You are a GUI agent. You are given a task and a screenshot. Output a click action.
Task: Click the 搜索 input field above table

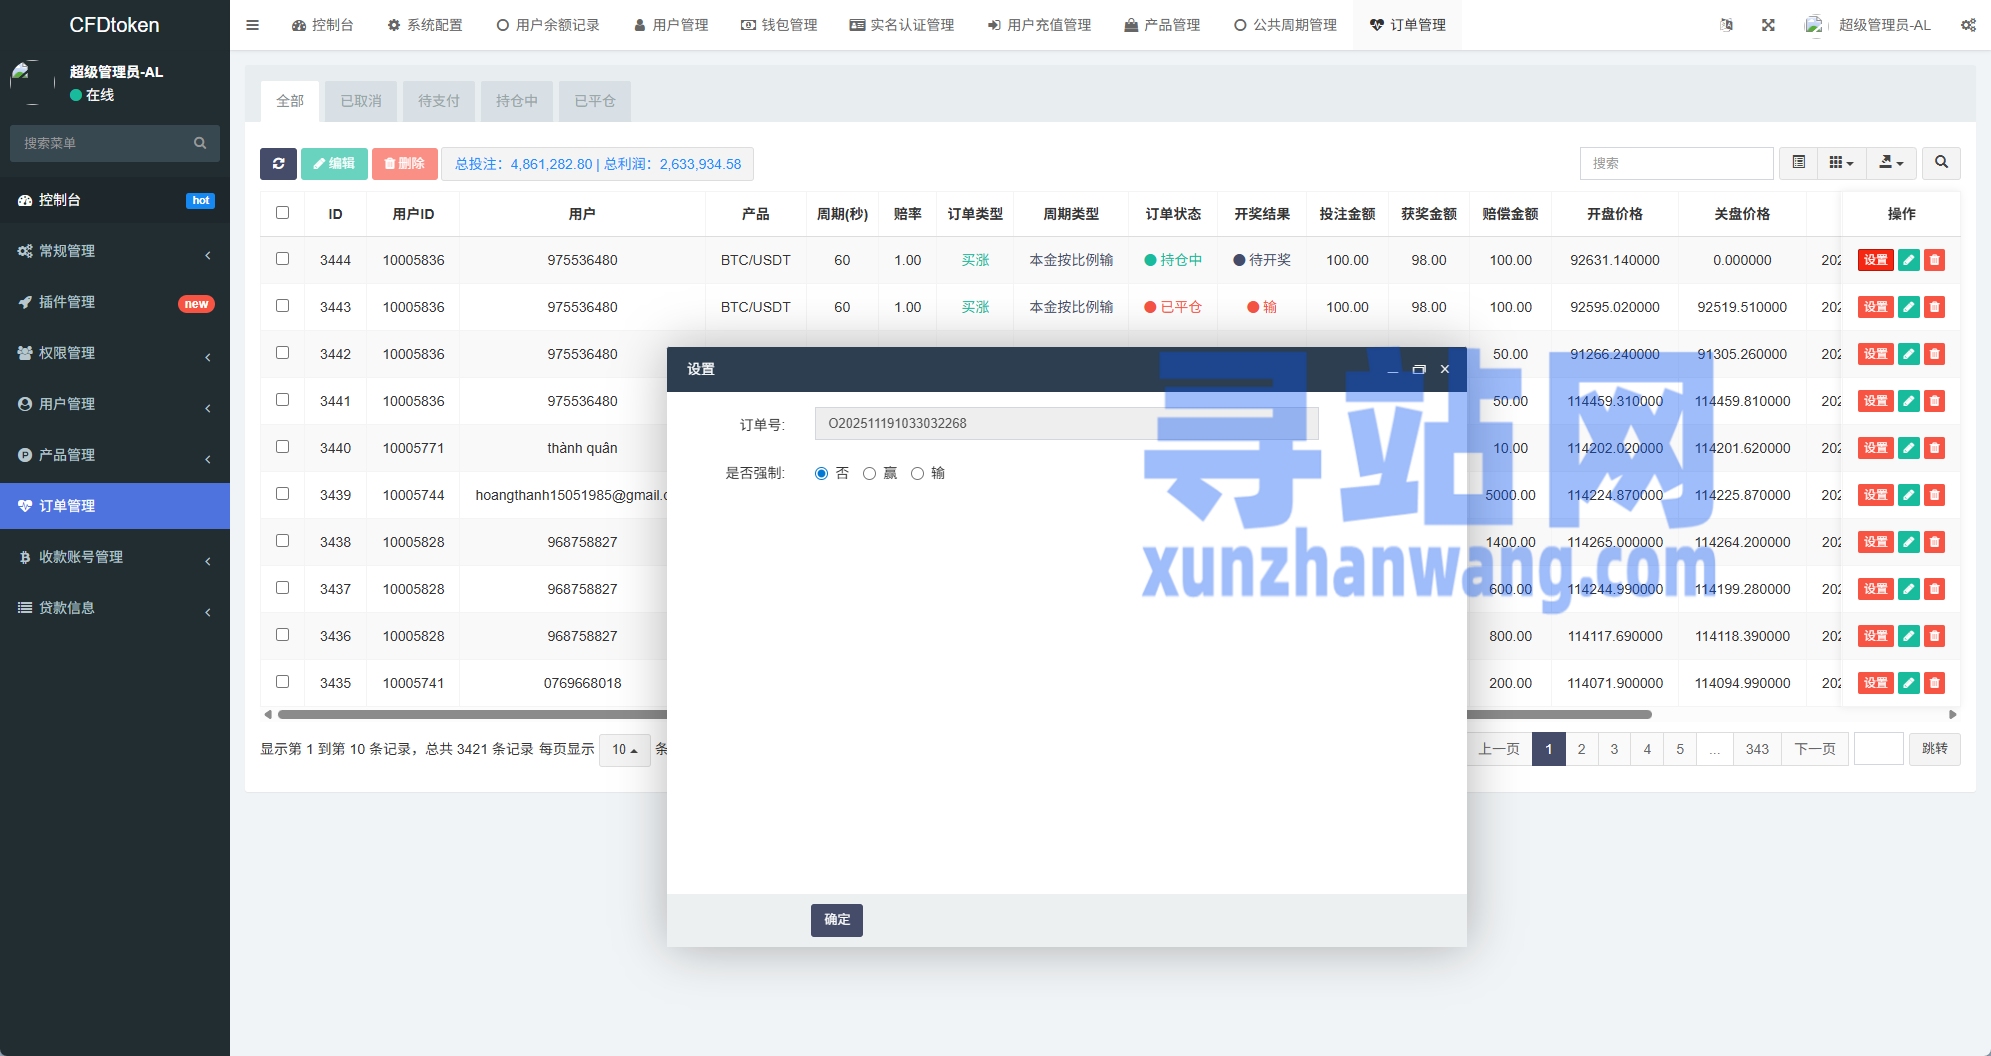tap(1675, 163)
